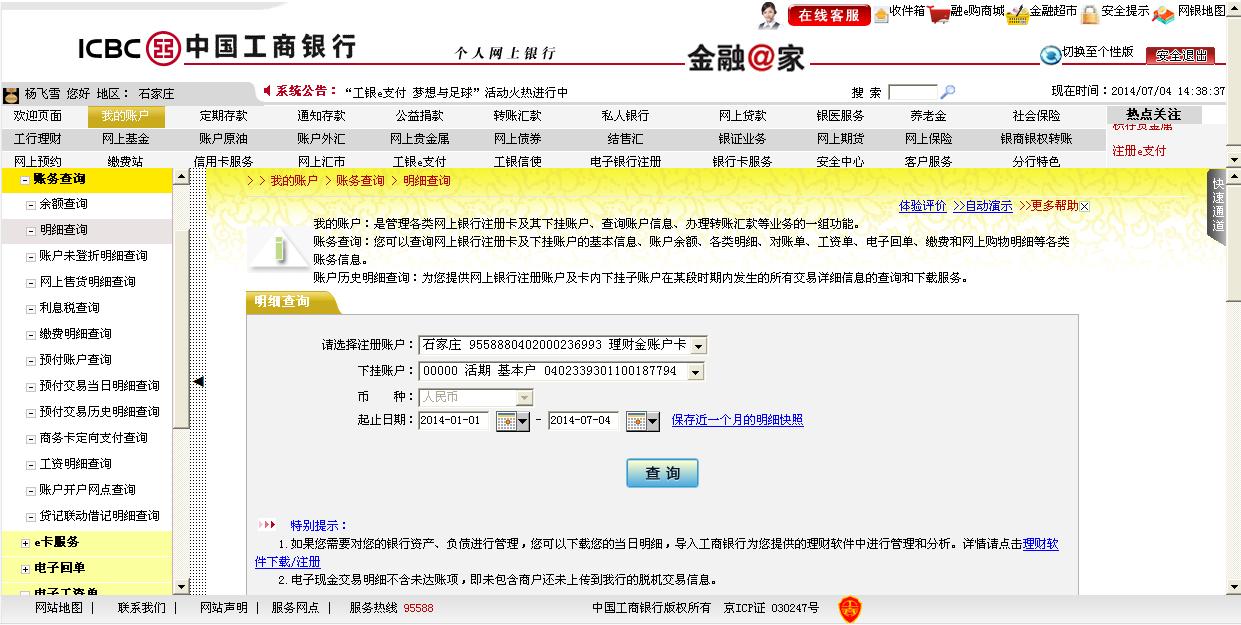The height and width of the screenshot is (625, 1241).
Task: Click the 安全提示 padlock icon
Action: click(x=1090, y=14)
